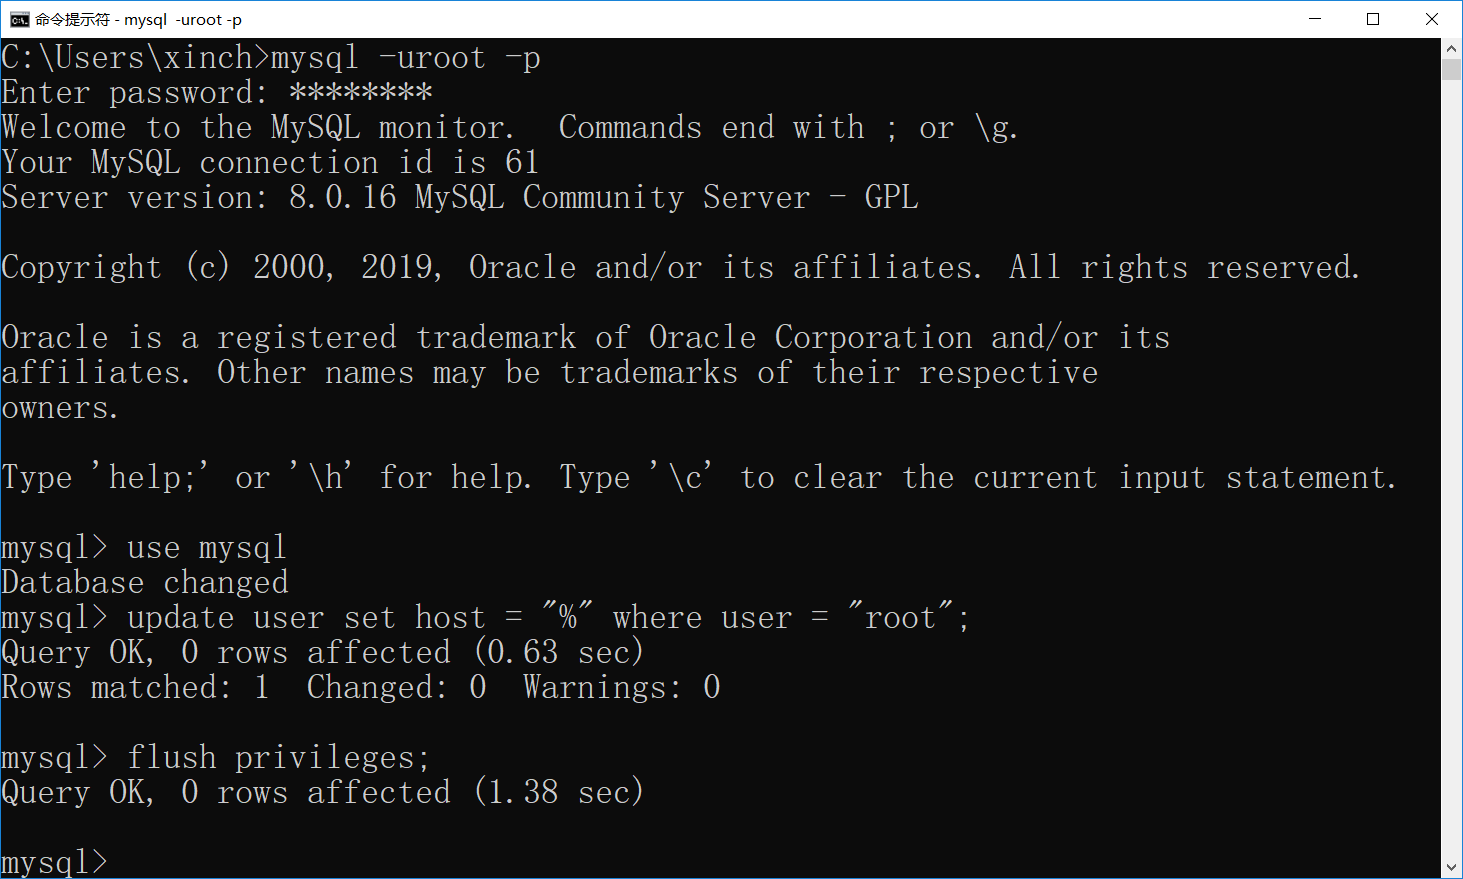Click the 'Database changed' output line
The image size is (1463, 879).
pos(145,582)
